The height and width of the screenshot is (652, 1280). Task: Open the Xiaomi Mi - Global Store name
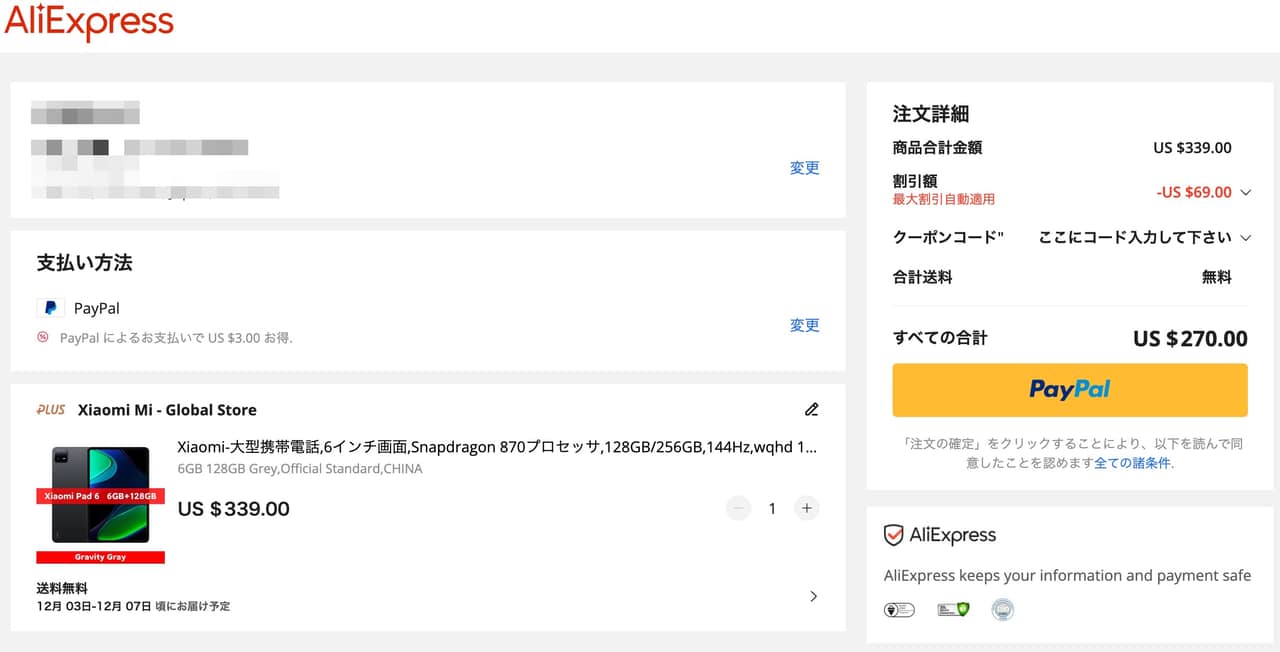(167, 410)
